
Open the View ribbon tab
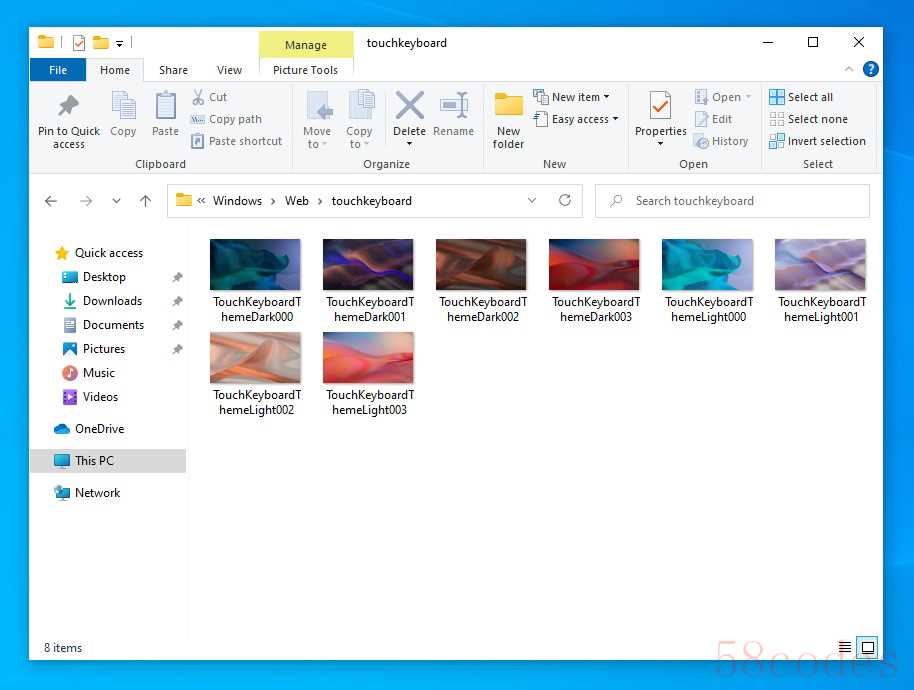click(x=229, y=70)
